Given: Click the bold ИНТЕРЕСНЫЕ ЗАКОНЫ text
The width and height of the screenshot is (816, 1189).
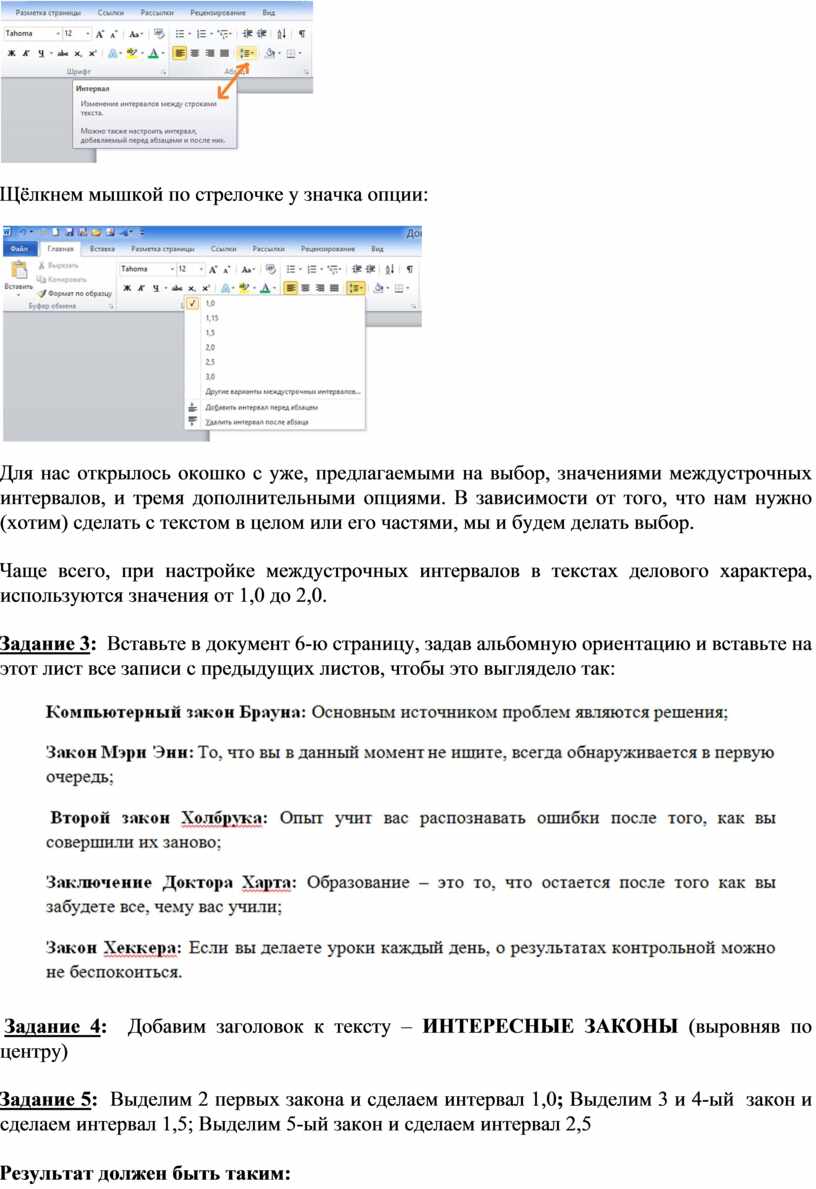Looking at the screenshot, I should pos(550,1027).
